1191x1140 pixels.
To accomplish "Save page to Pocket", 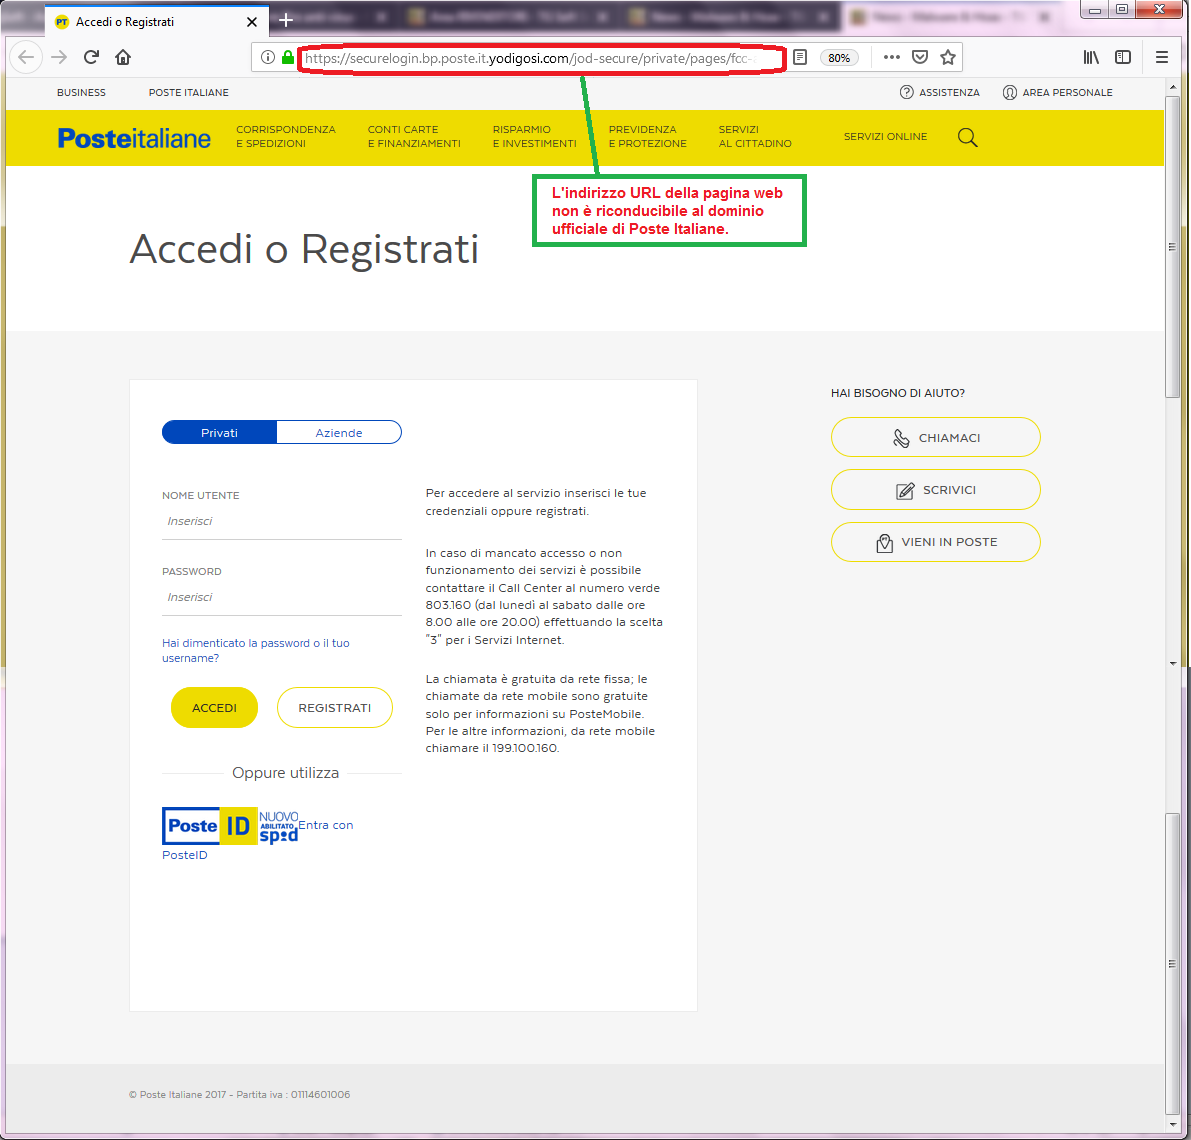I will click(x=920, y=57).
